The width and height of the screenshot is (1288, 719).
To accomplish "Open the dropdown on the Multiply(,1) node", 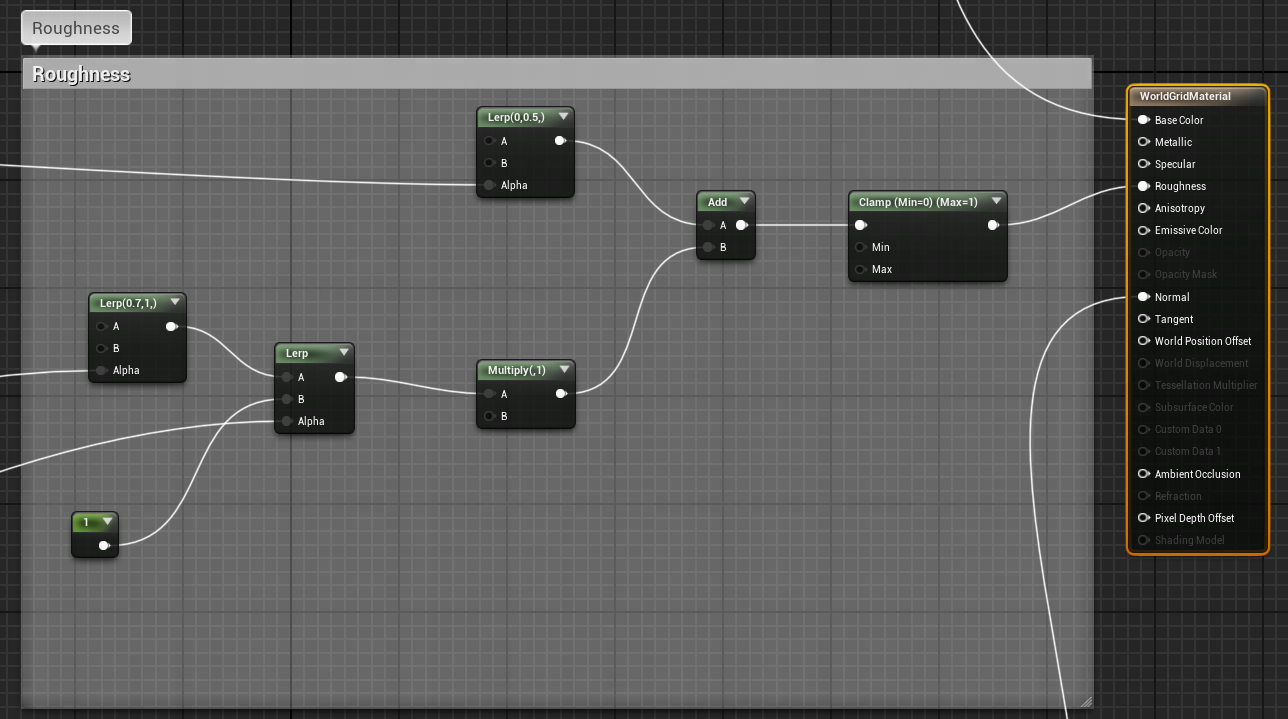I will tap(563, 369).
